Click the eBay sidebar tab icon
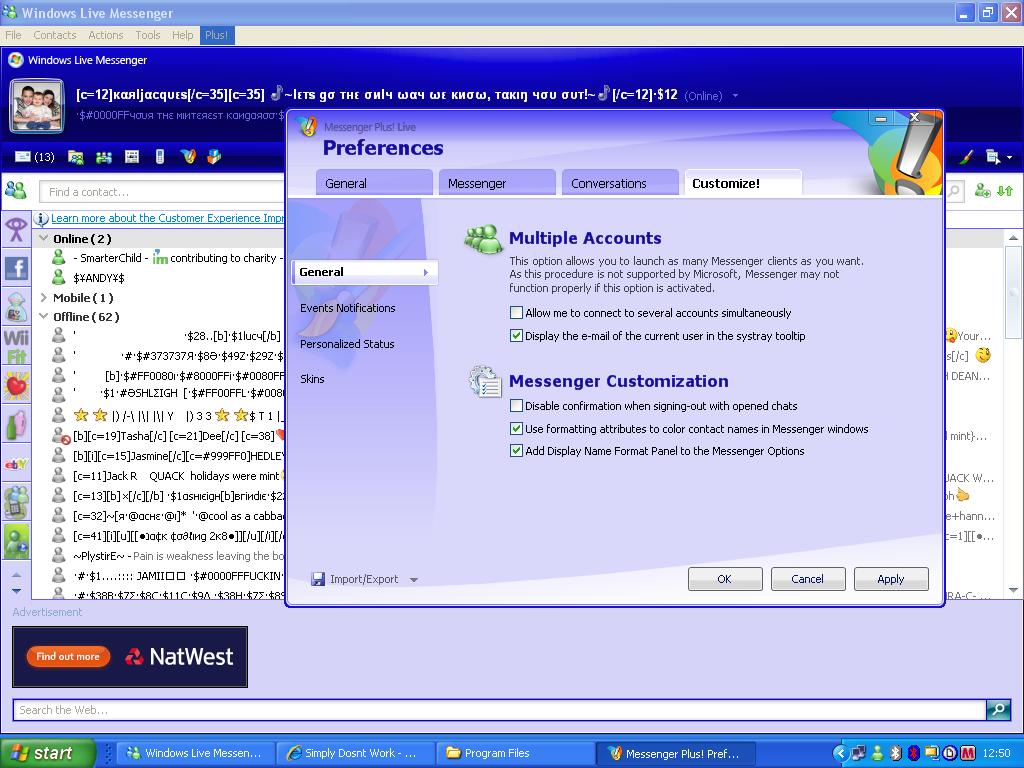This screenshot has height=768, width=1024. coord(16,463)
